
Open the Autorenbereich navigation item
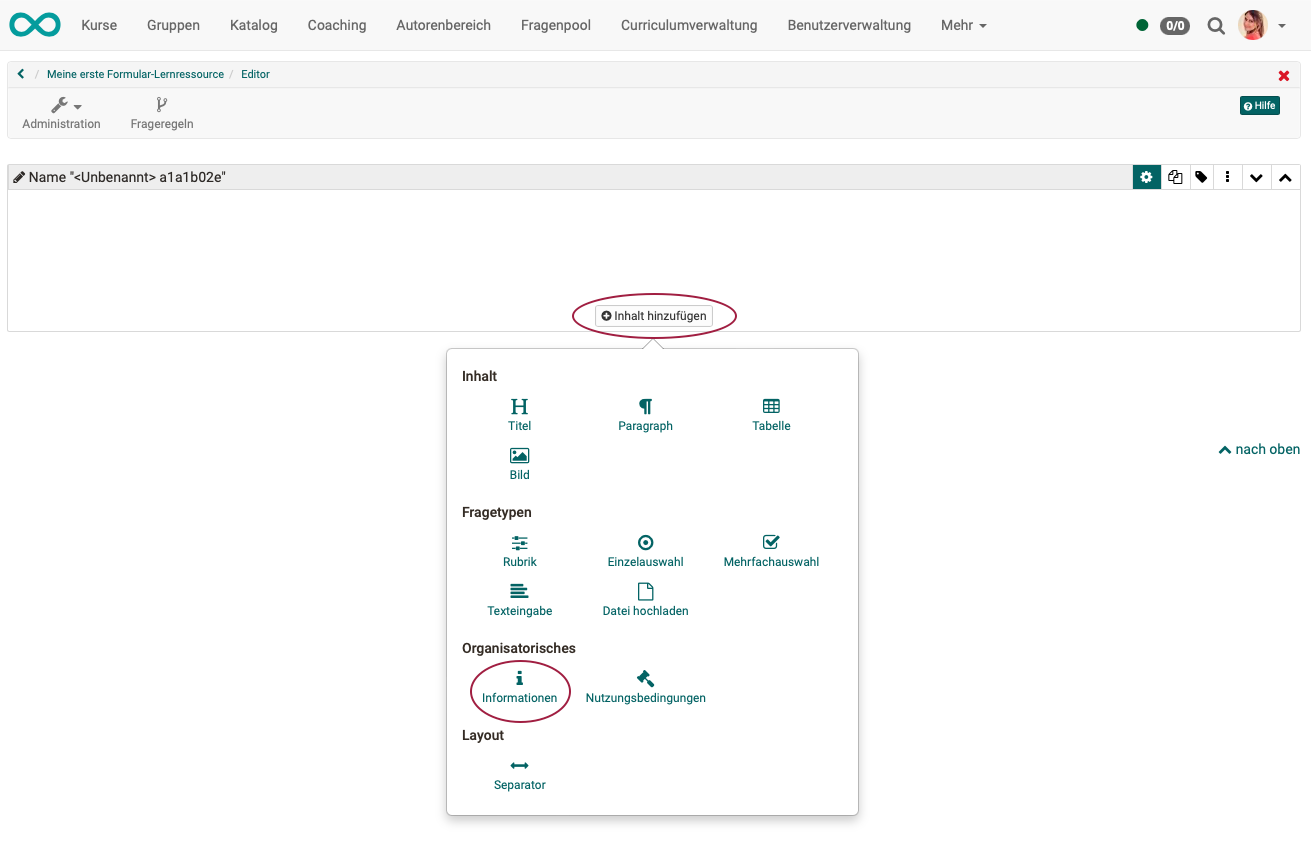point(443,25)
